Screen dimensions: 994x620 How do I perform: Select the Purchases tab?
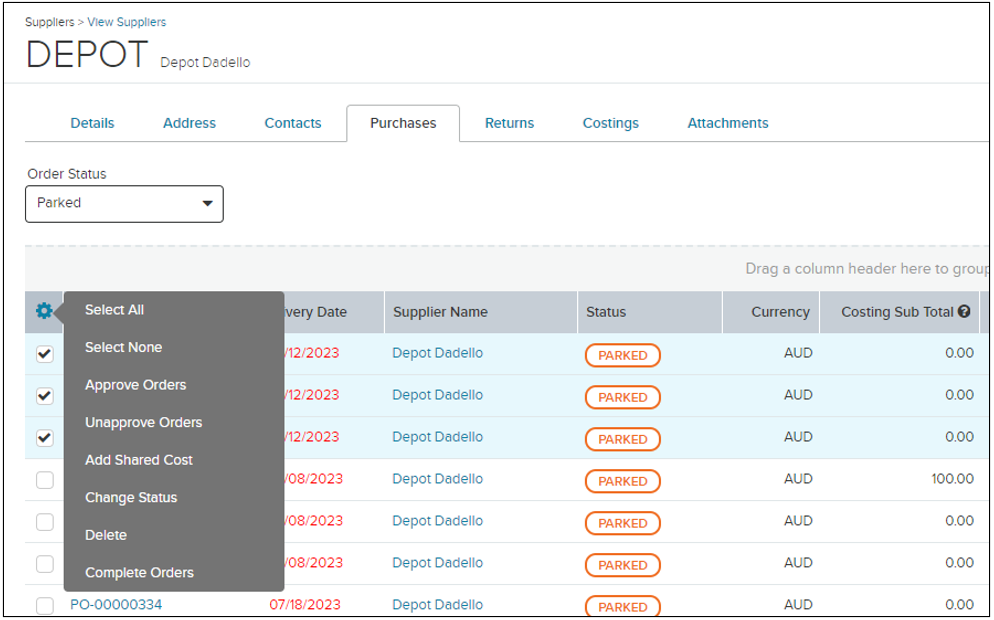(x=403, y=123)
